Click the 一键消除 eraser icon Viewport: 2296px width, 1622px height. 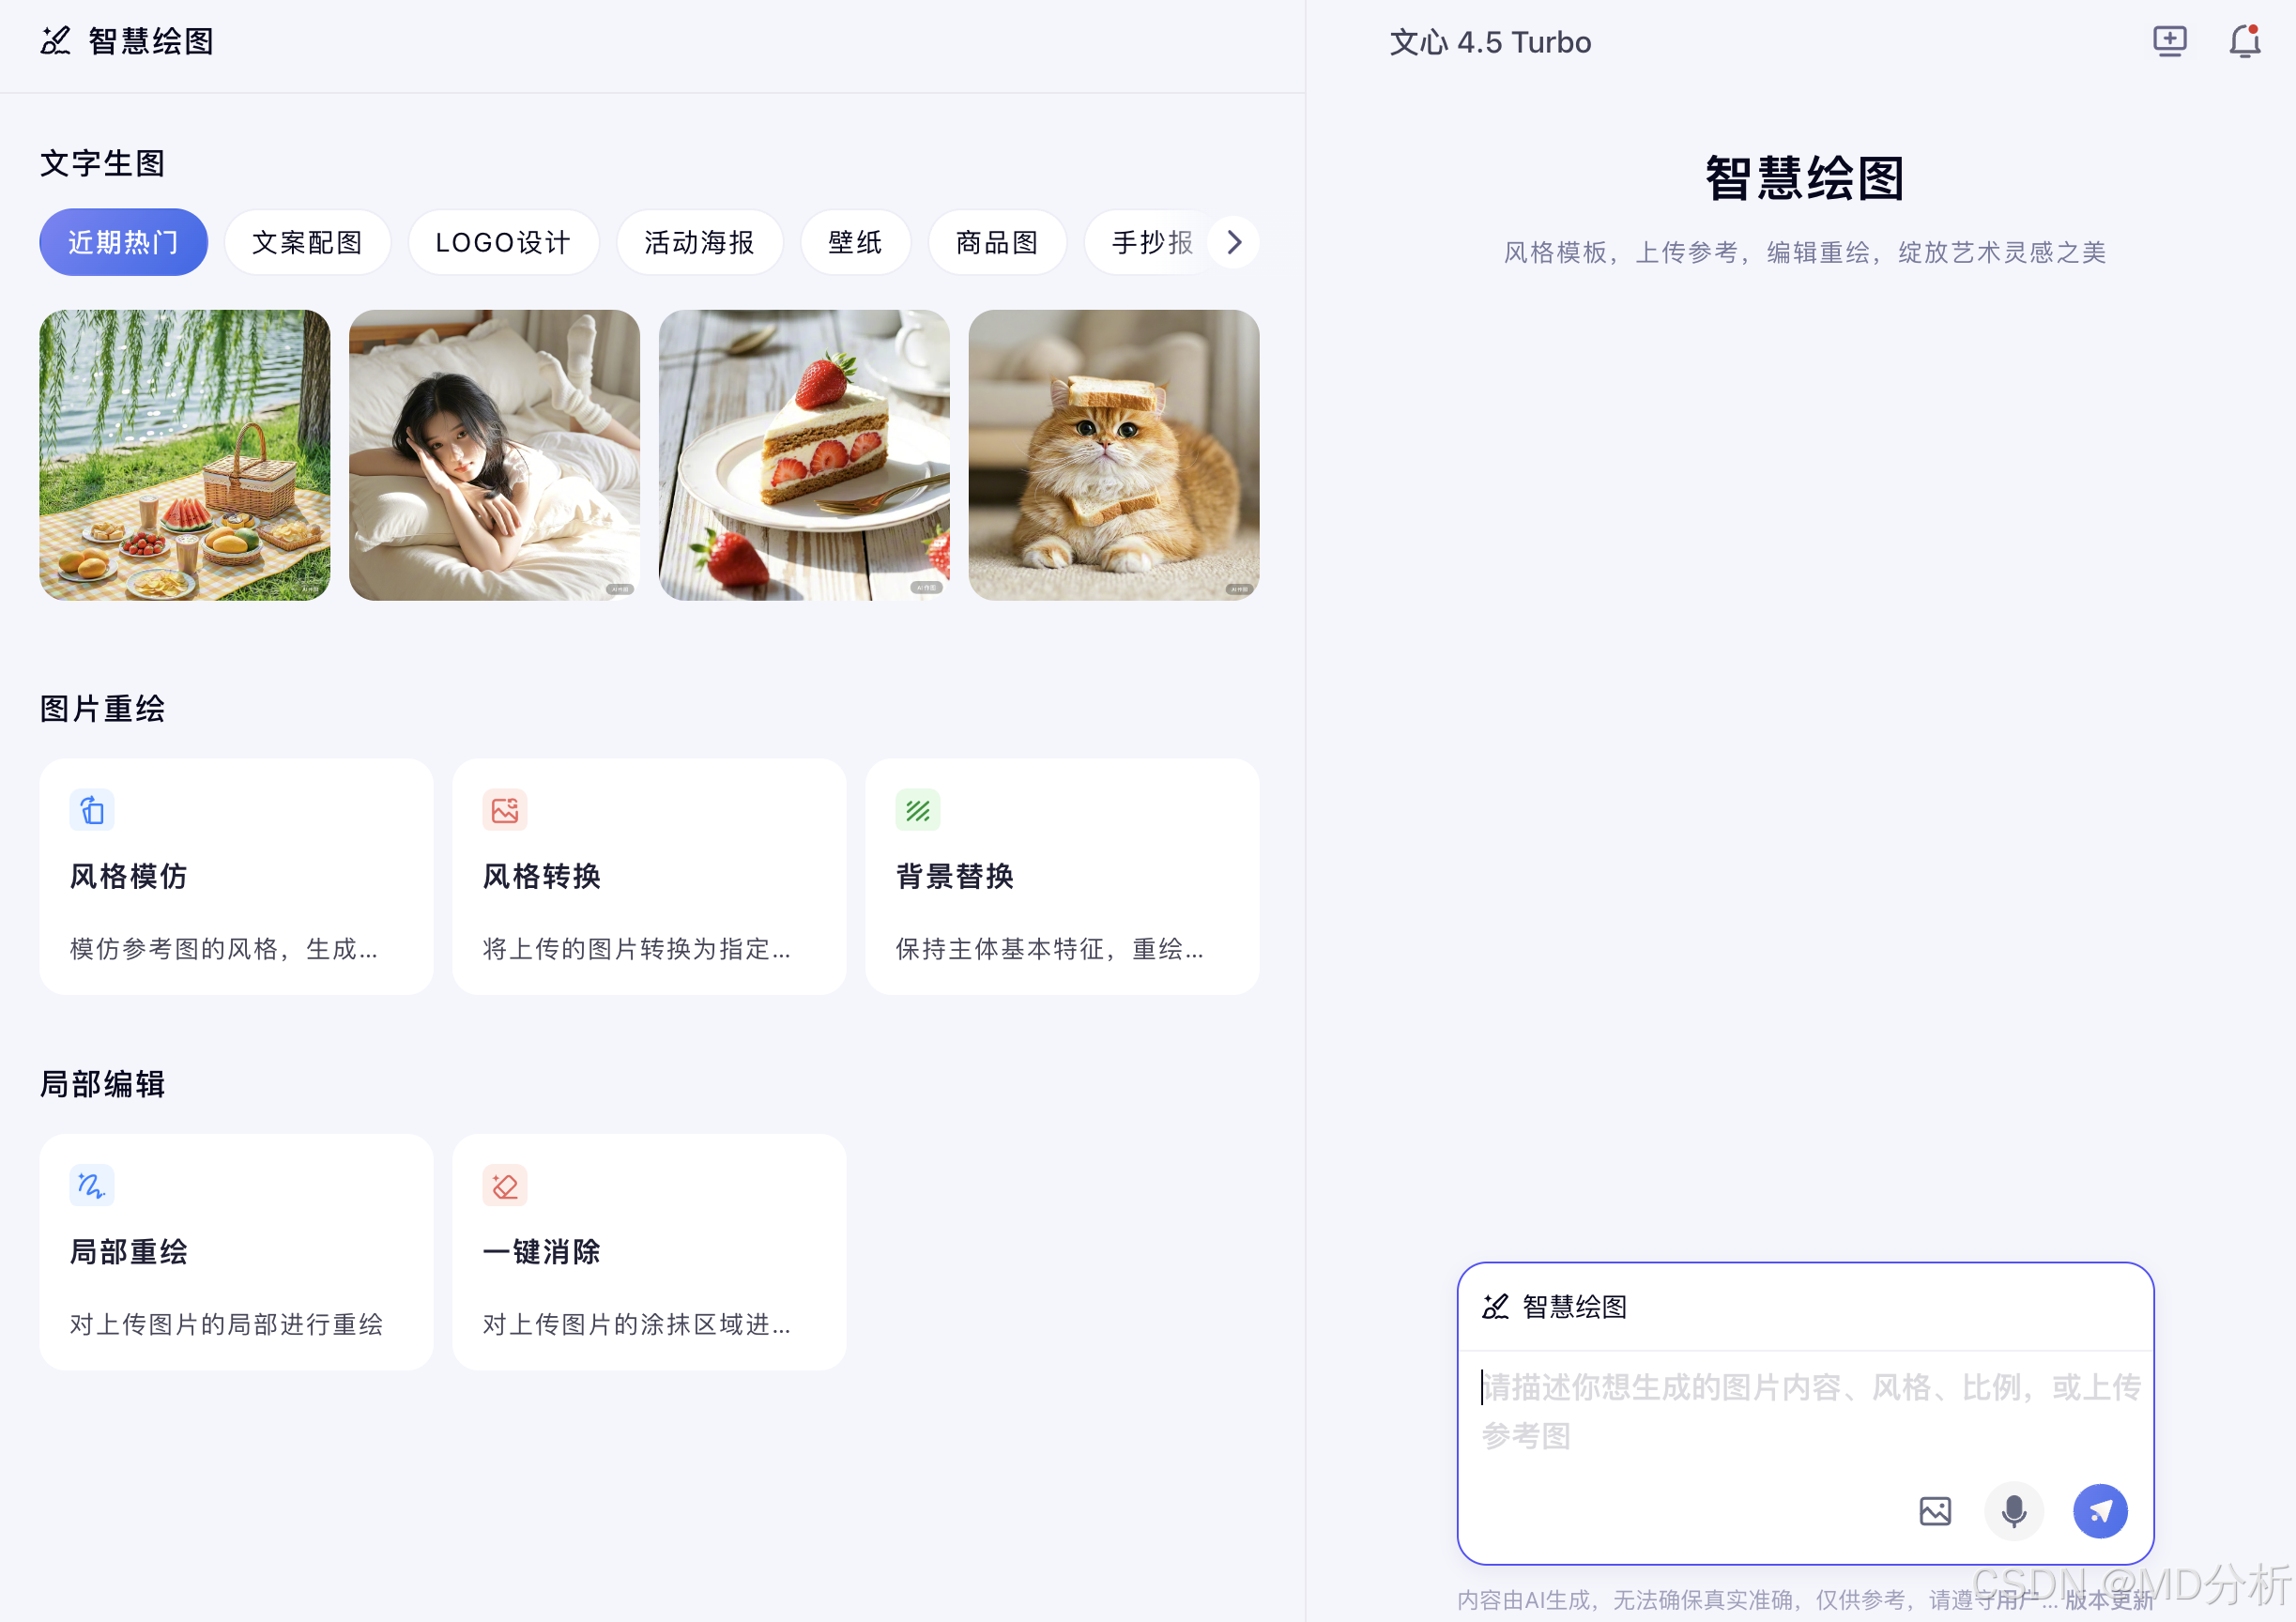505,1185
